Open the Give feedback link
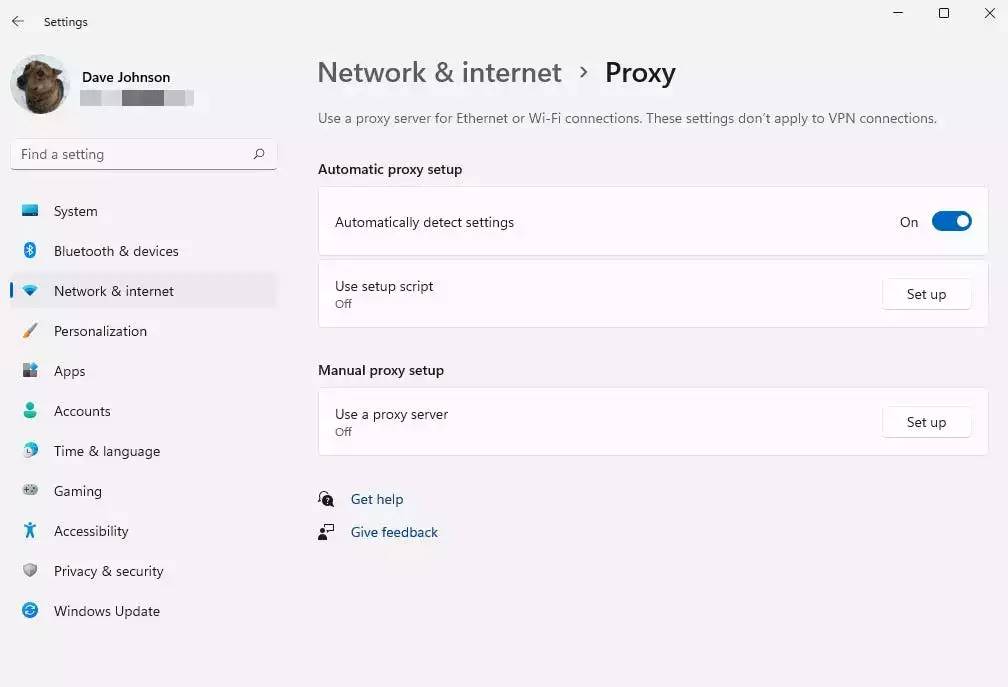This screenshot has height=687, width=1008. [394, 532]
